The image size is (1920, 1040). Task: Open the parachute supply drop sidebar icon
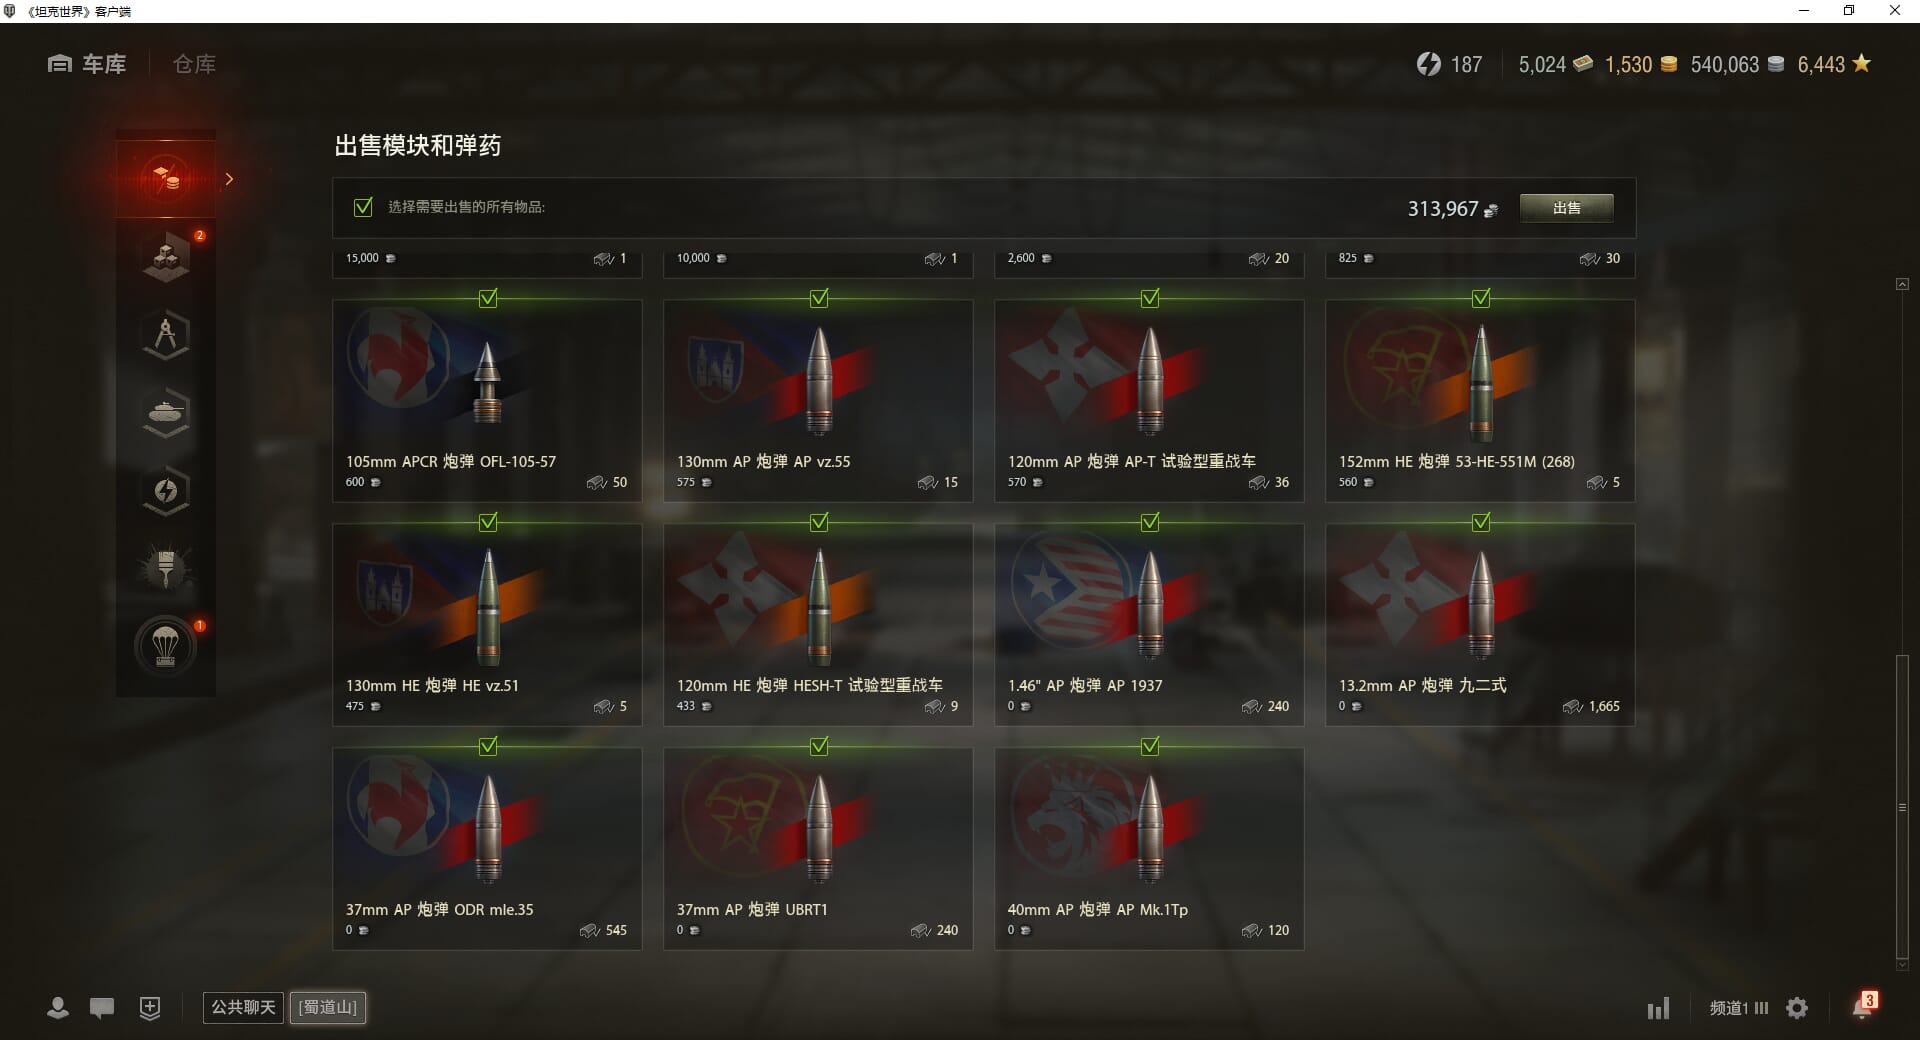[166, 646]
